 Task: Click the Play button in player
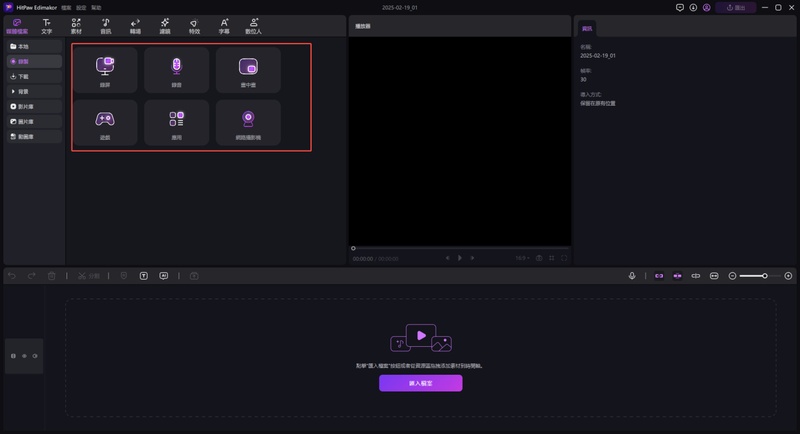pyautogui.click(x=460, y=258)
